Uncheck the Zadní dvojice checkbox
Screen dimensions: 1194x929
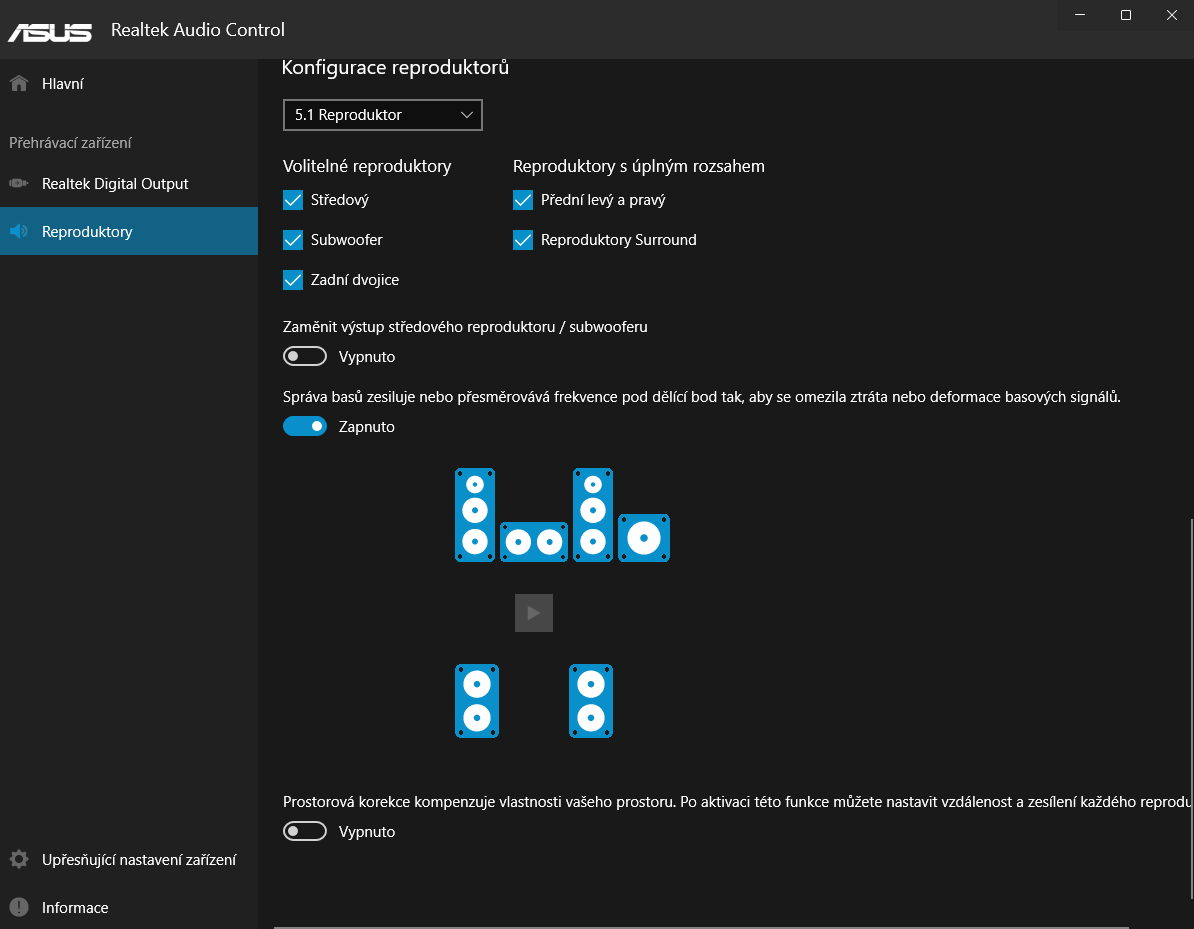(x=293, y=280)
